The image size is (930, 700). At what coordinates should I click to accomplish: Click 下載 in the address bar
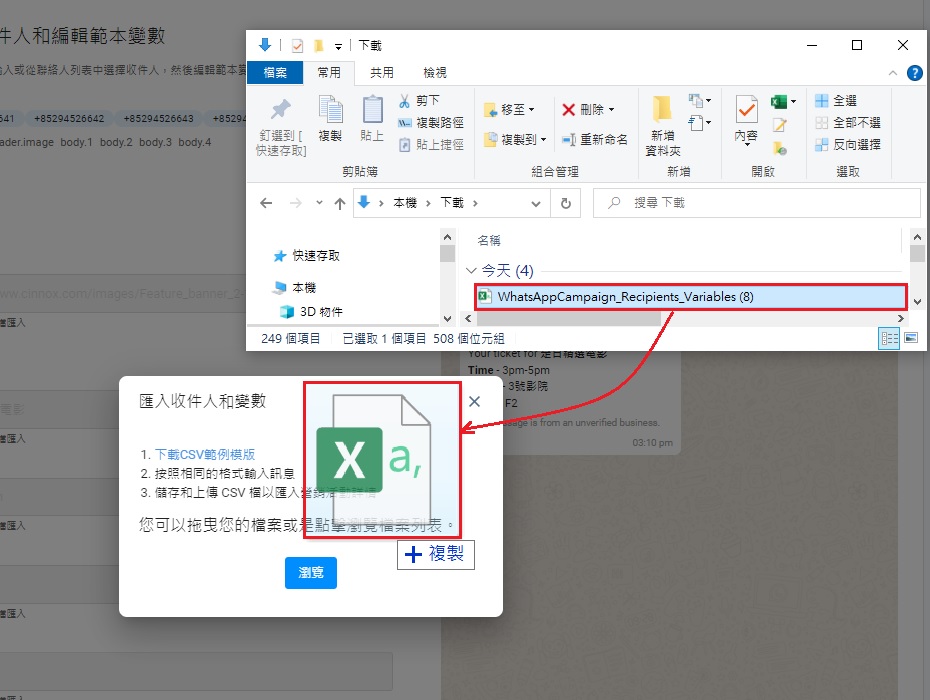pos(452,203)
